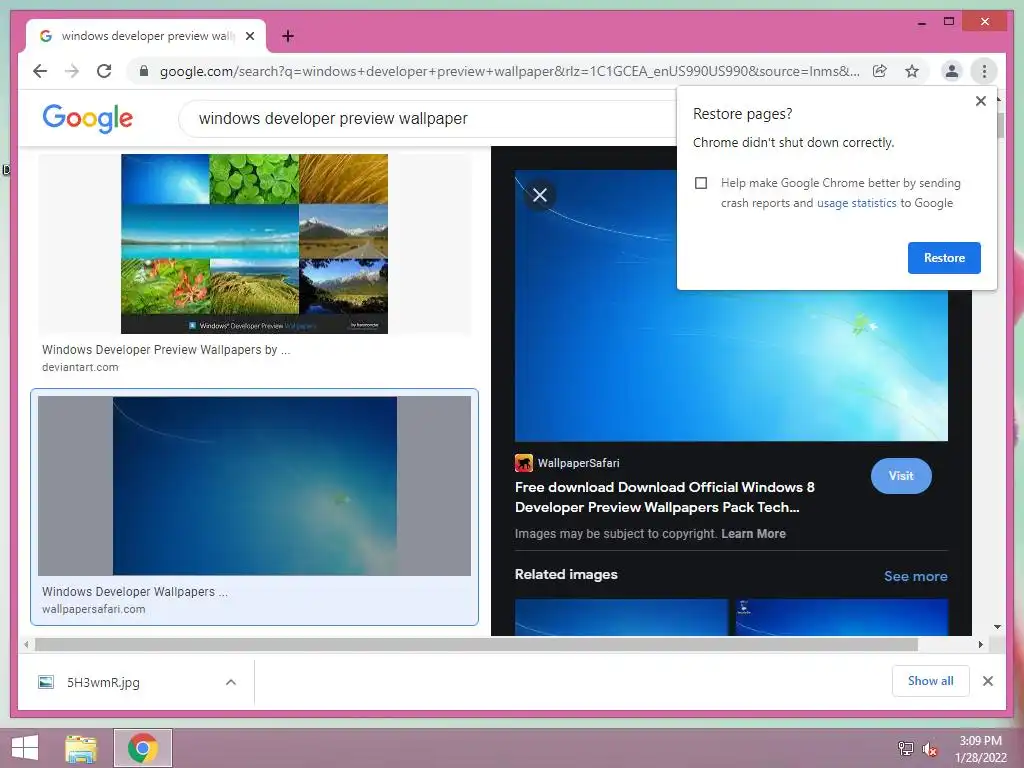Open Chrome's three-dot menu

tap(984, 71)
